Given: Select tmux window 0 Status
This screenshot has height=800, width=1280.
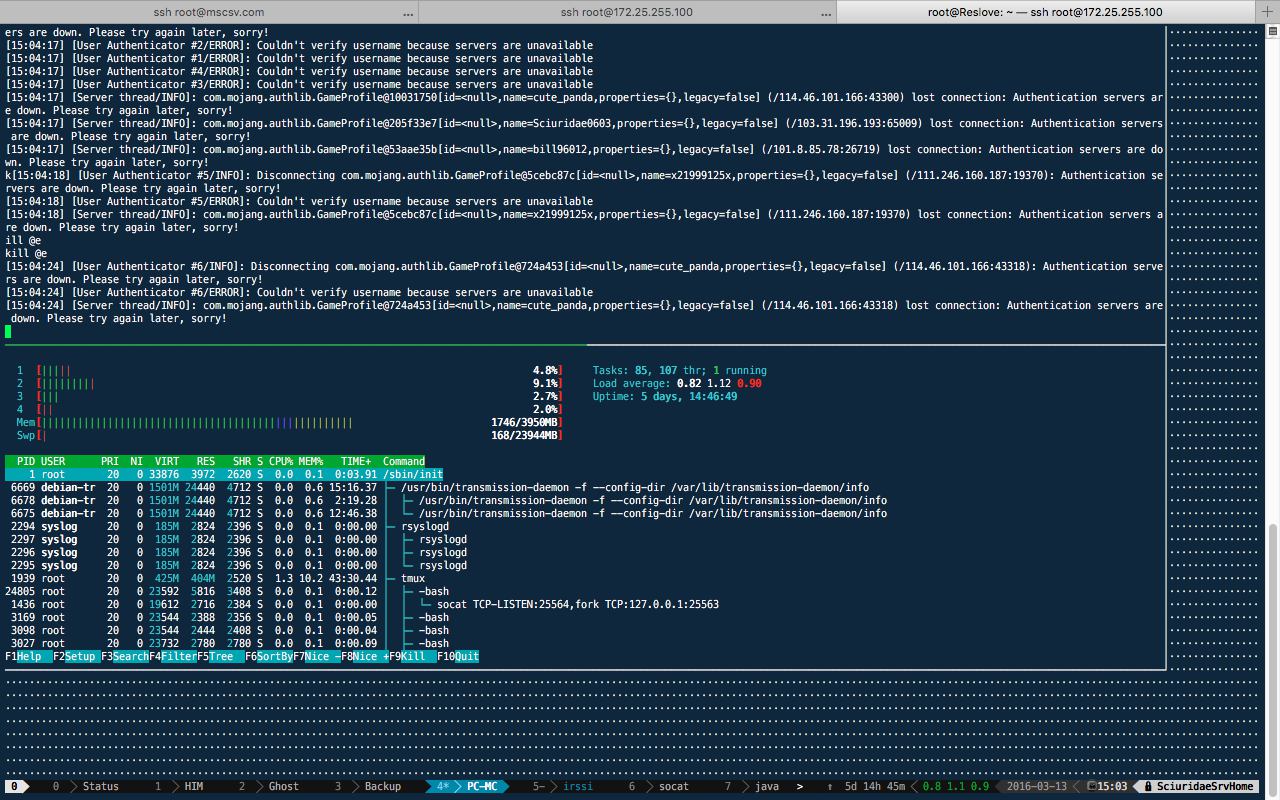Looking at the screenshot, I should click(86, 787).
